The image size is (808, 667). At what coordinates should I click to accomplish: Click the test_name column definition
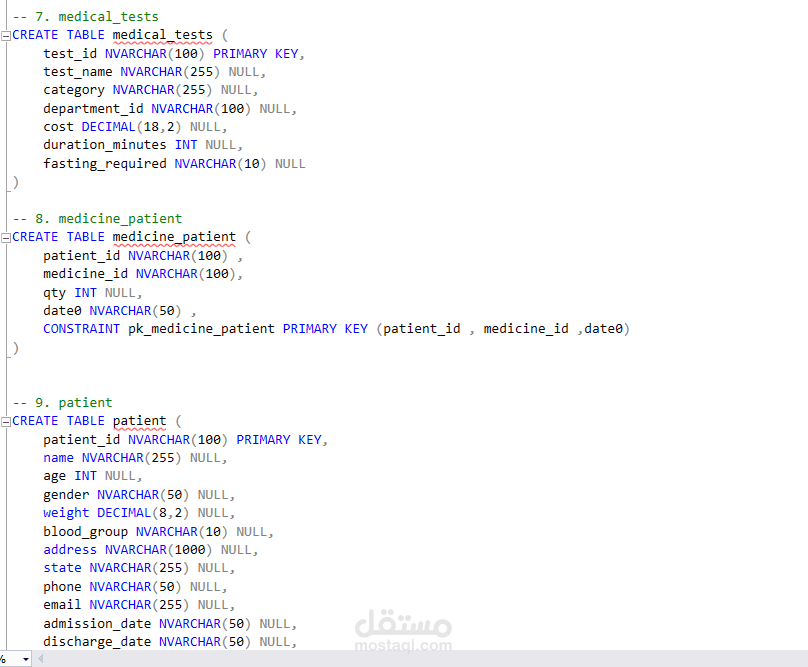[154, 72]
